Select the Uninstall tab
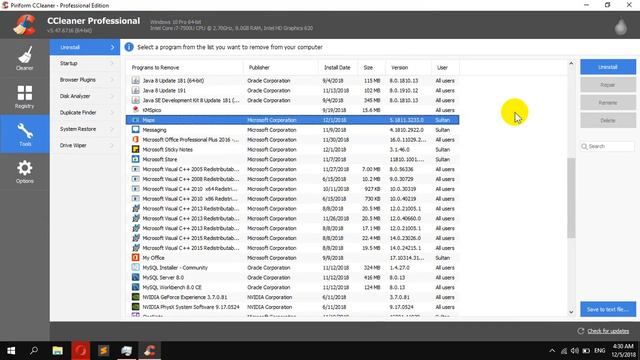This screenshot has height=360, width=640. [85, 47]
